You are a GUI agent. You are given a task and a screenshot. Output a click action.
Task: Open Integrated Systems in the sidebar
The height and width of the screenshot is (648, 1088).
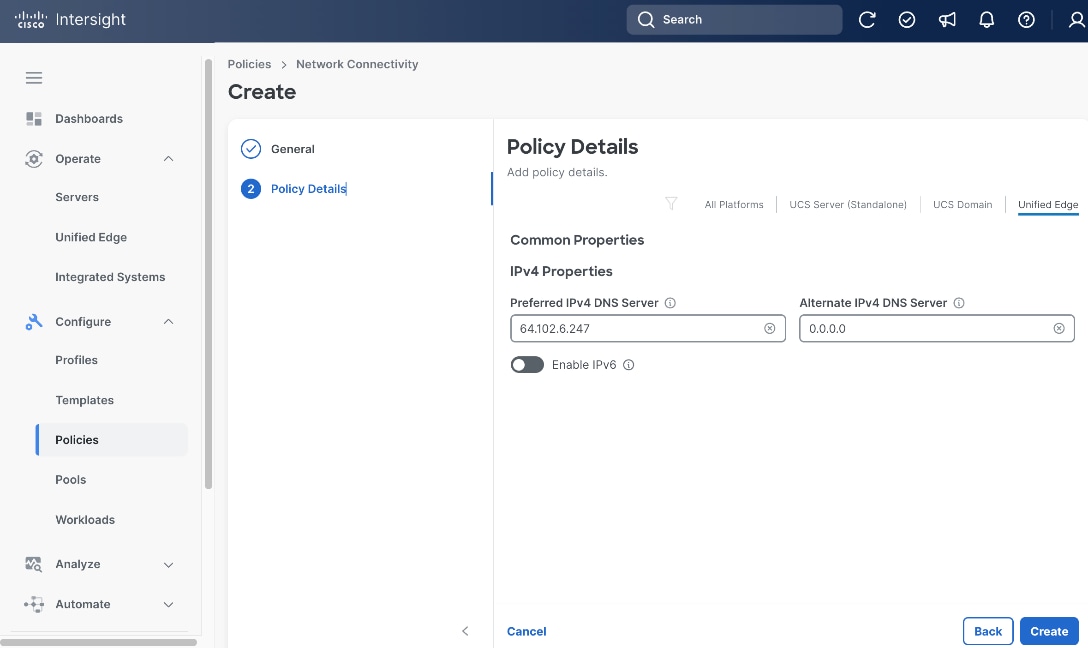[110, 277]
